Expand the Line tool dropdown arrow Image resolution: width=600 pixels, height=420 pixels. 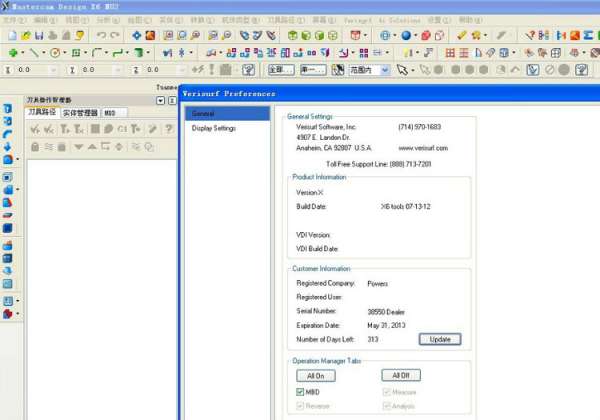coord(43,53)
